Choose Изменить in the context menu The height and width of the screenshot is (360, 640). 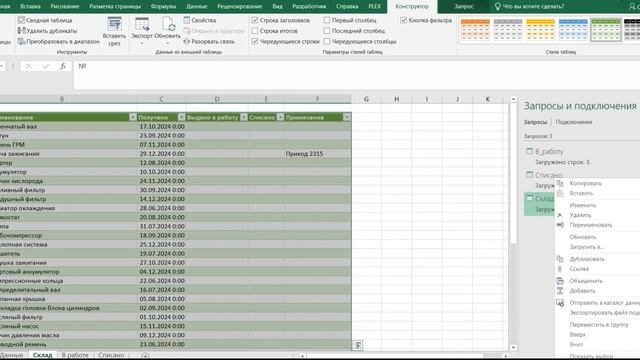tap(582, 205)
